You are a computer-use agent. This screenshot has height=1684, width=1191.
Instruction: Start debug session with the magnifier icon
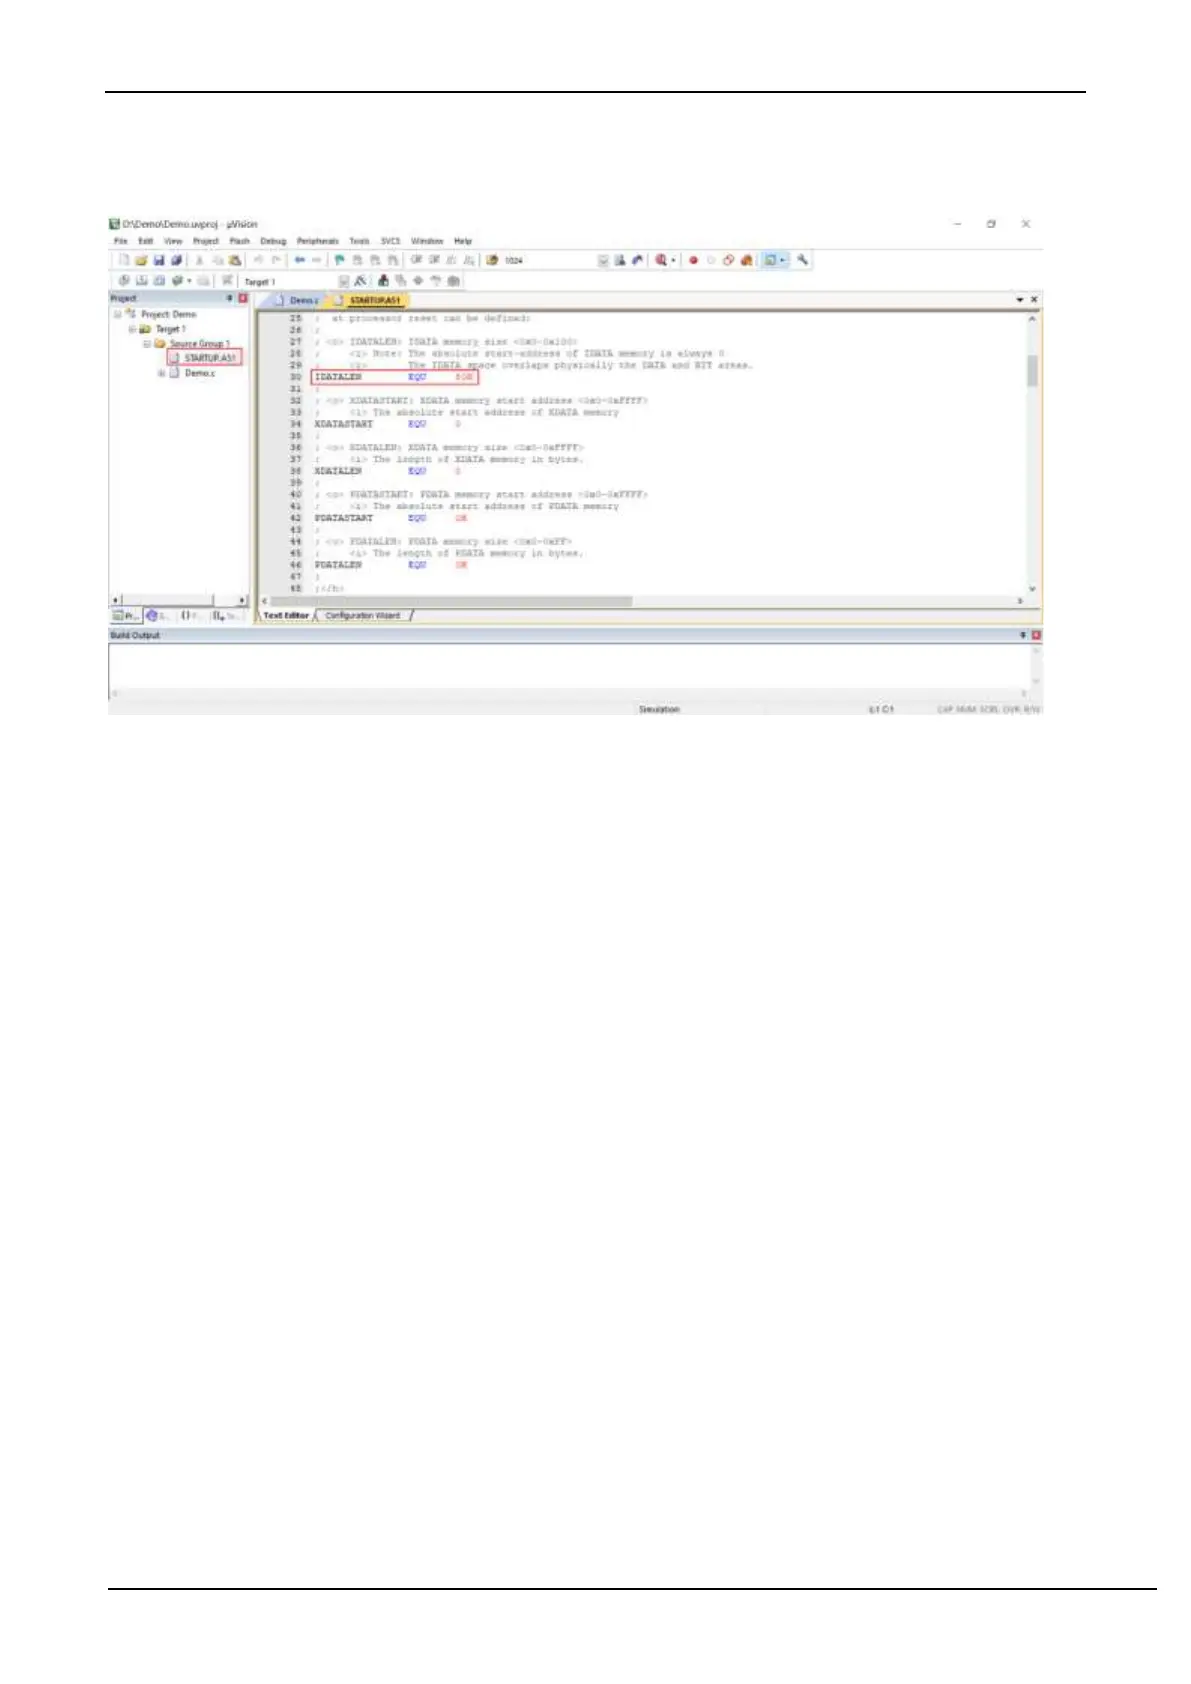pyautogui.click(x=660, y=260)
